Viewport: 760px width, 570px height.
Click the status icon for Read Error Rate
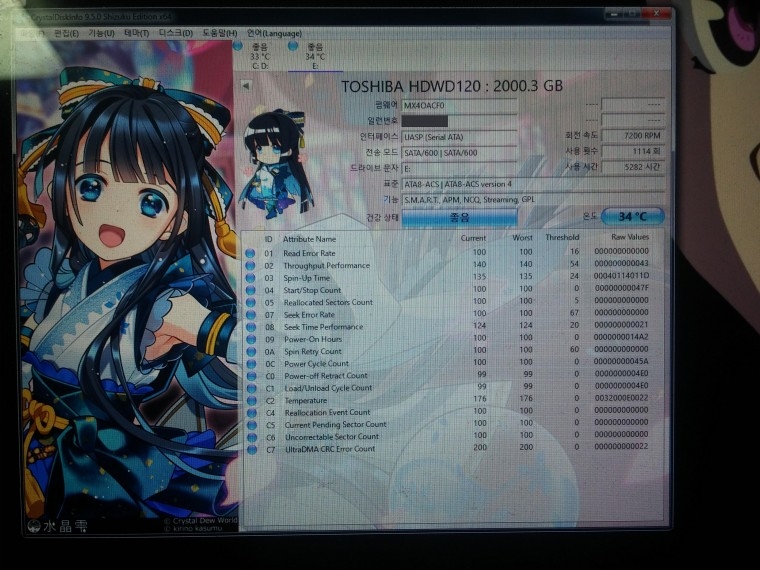[250, 253]
